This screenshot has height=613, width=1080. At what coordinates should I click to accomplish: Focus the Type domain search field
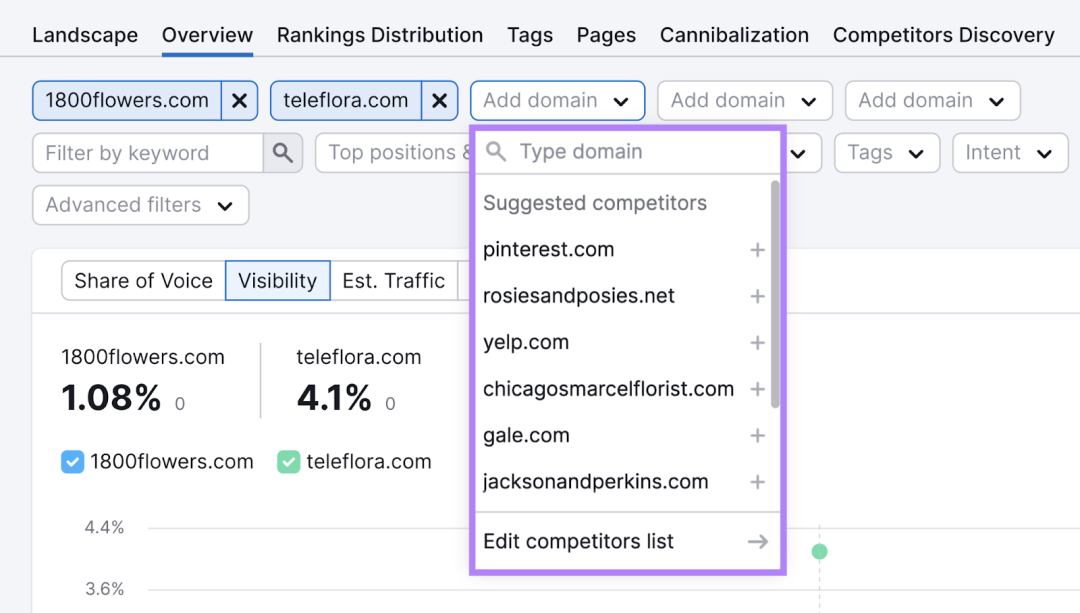click(x=627, y=152)
